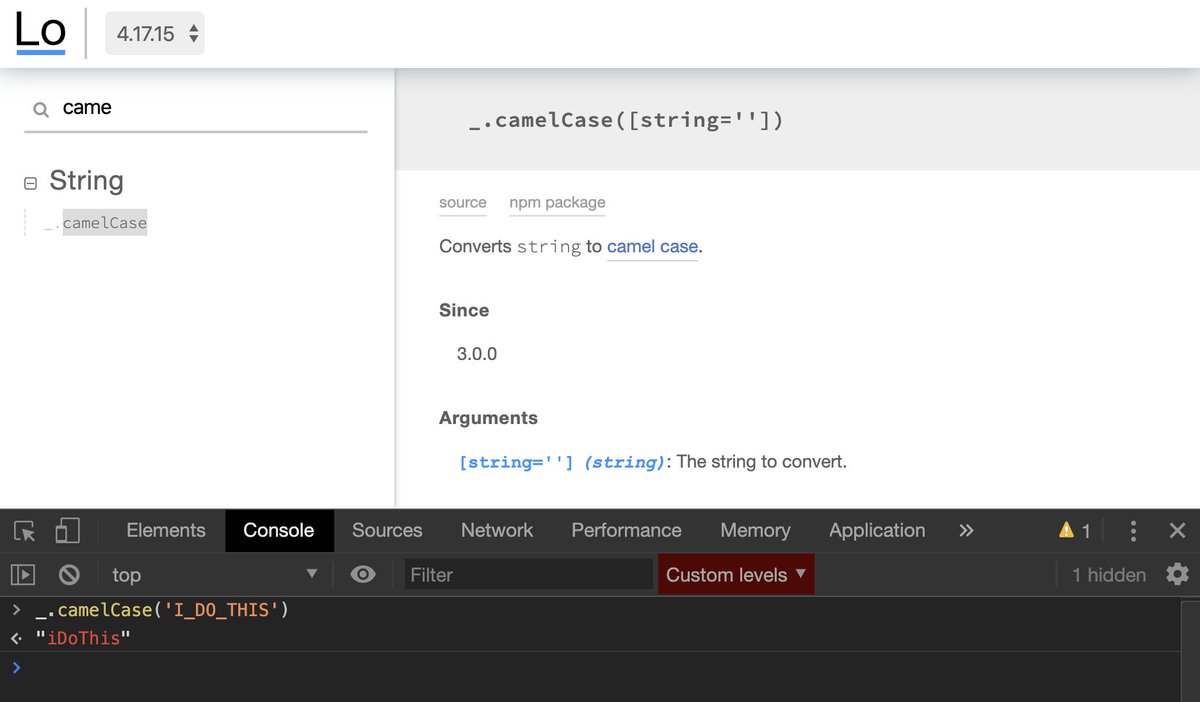Focus the 'came' search field

[x=196, y=108]
